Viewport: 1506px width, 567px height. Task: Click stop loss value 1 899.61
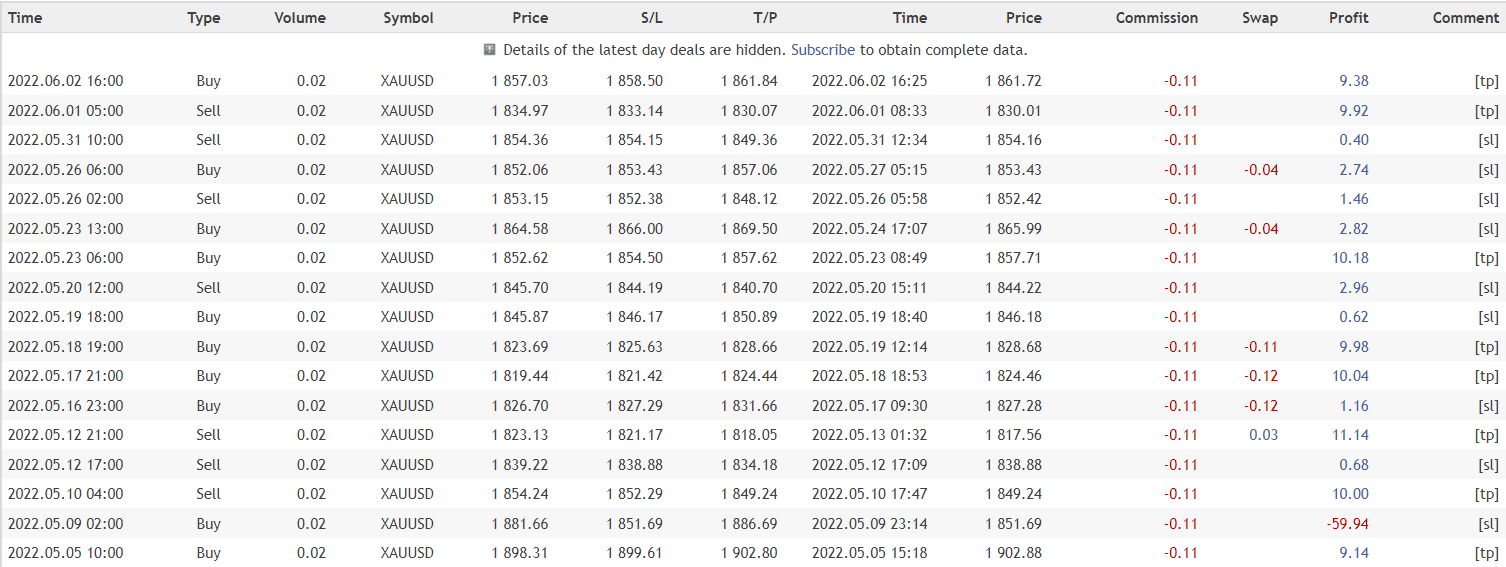(634, 553)
